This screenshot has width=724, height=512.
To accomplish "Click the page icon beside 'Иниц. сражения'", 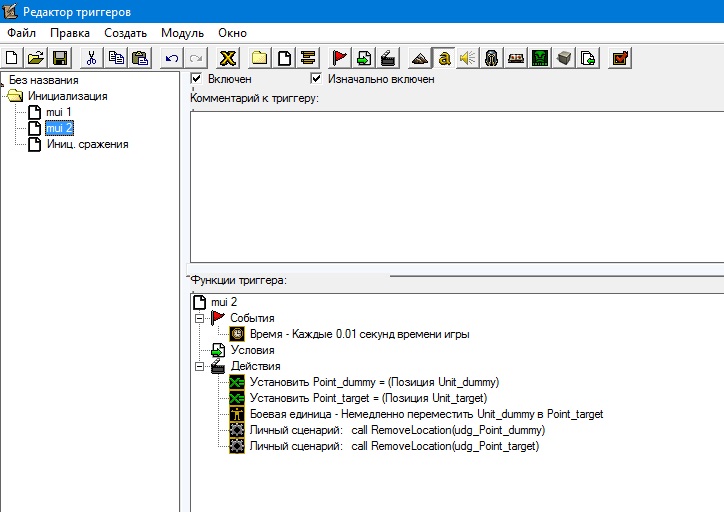I will click(x=35, y=144).
